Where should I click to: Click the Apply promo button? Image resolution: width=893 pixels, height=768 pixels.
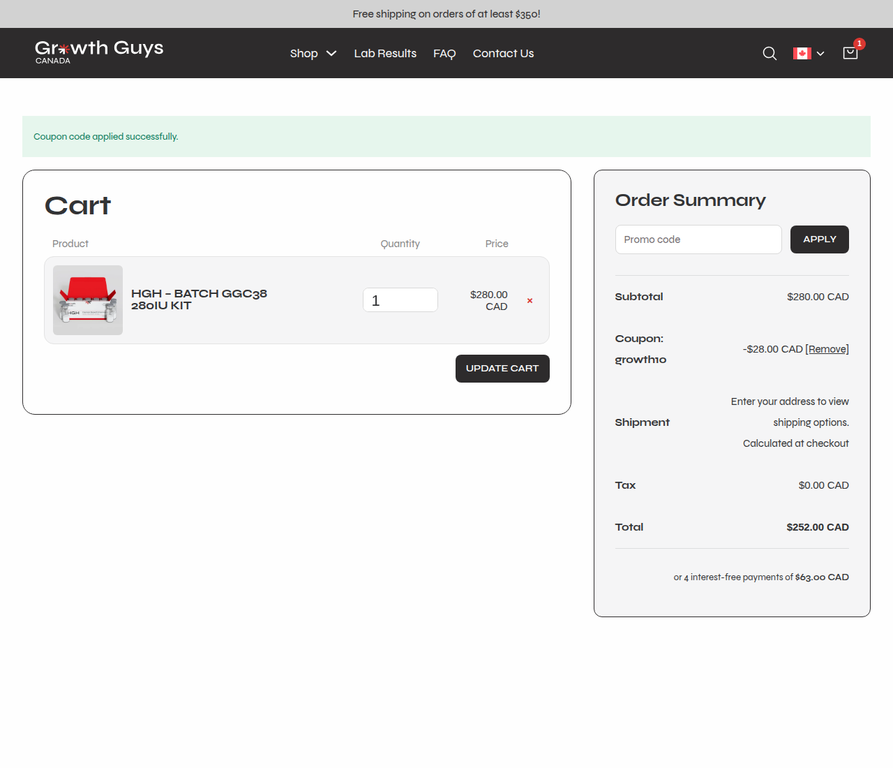819,239
